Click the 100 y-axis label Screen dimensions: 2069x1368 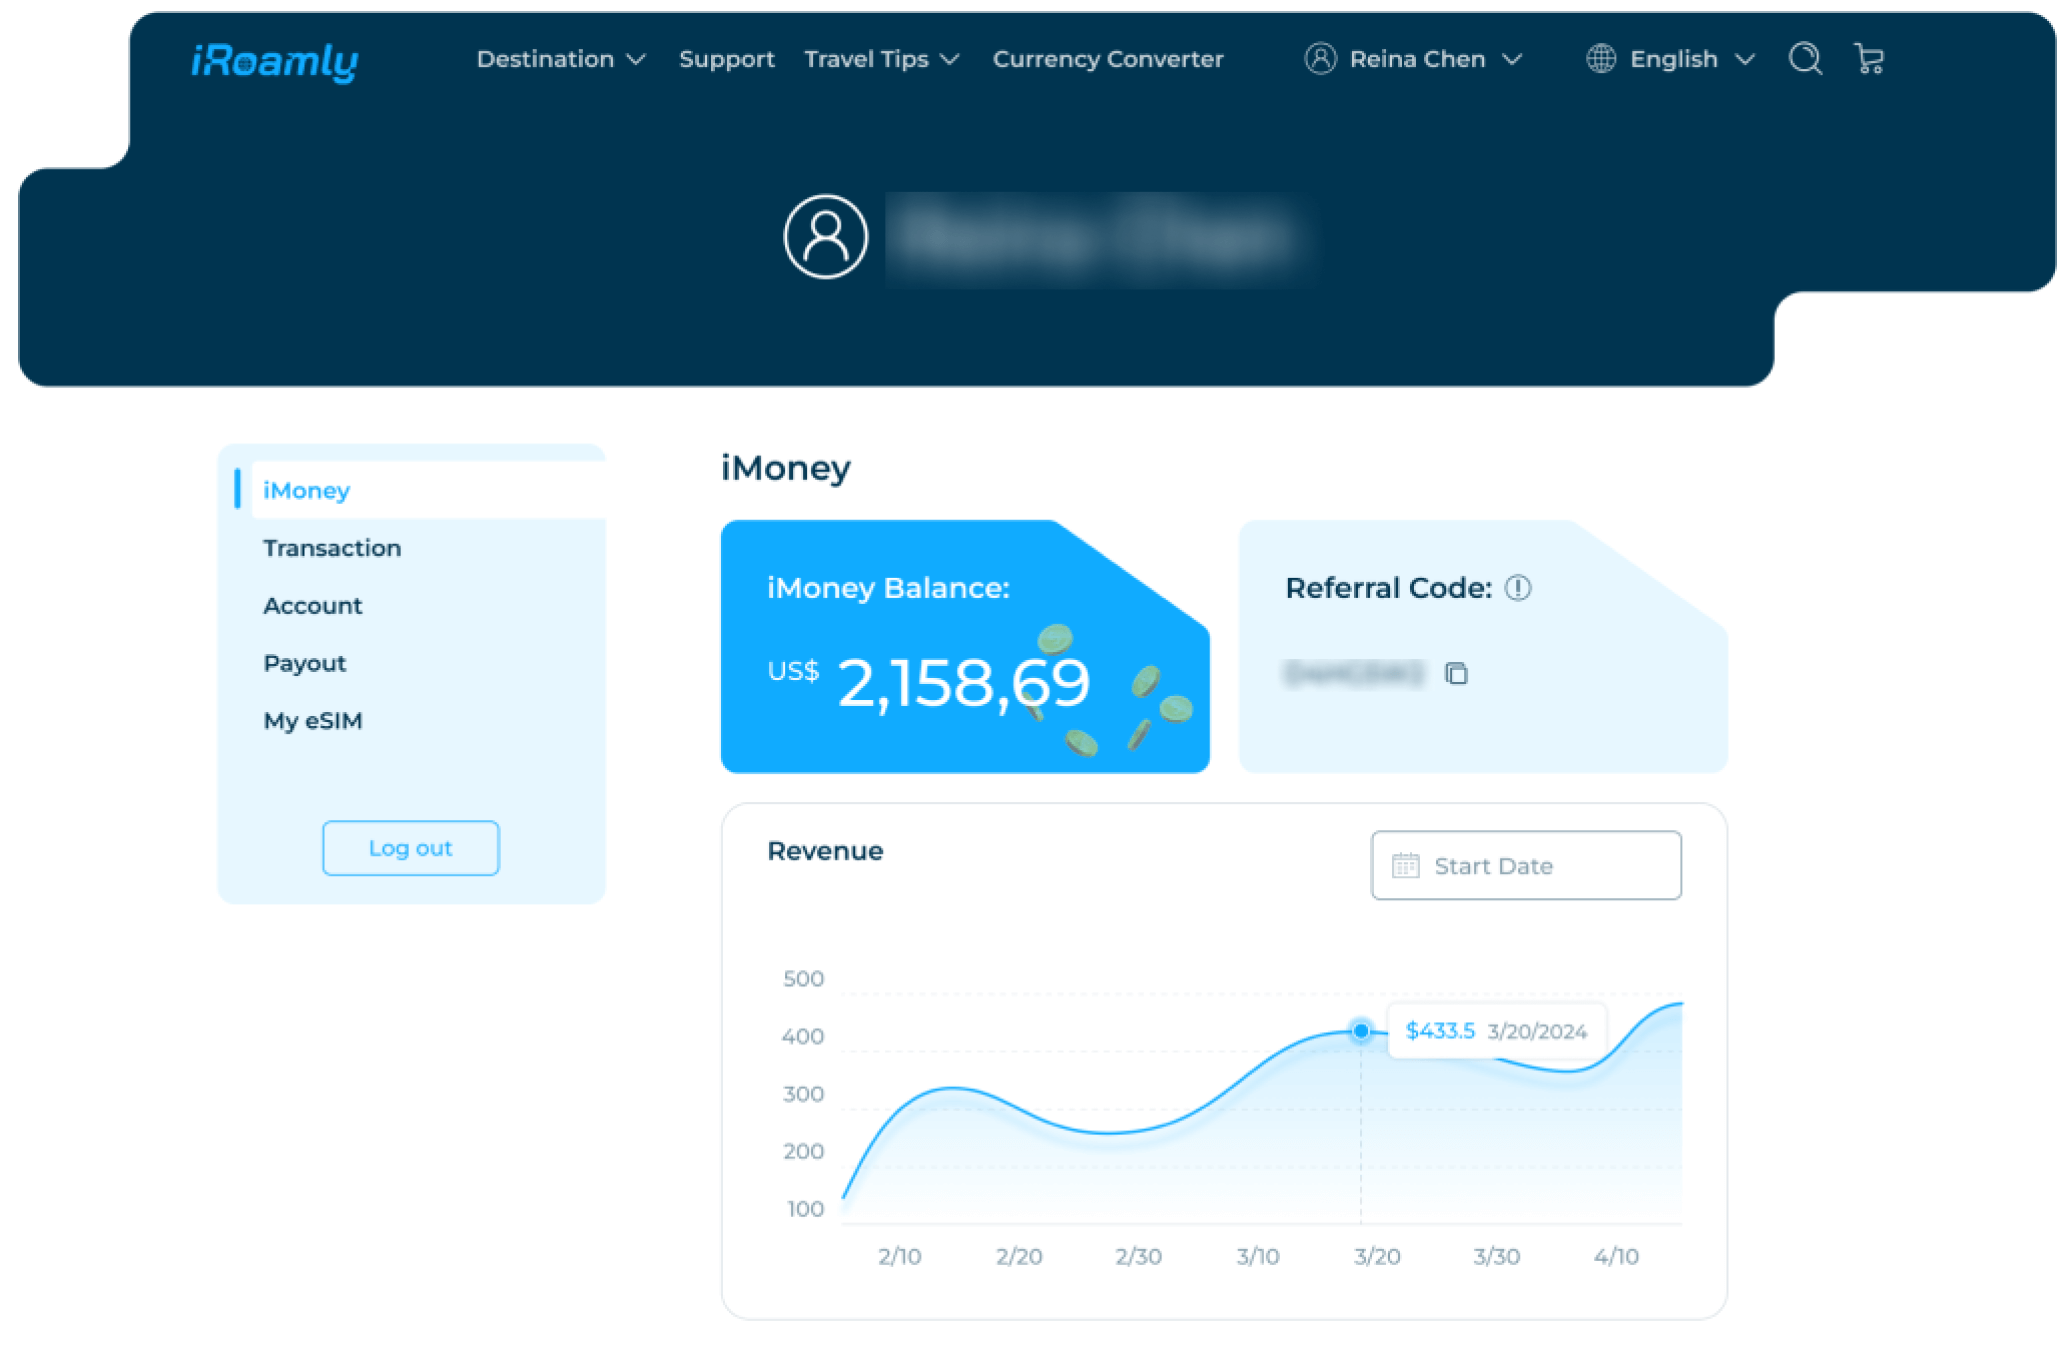[805, 1209]
